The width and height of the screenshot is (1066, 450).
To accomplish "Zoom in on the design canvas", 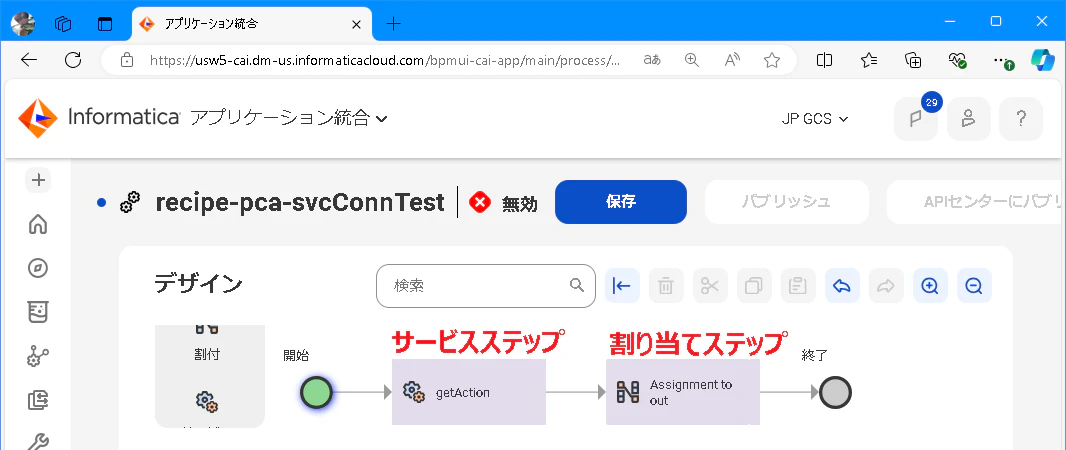I will [929, 285].
